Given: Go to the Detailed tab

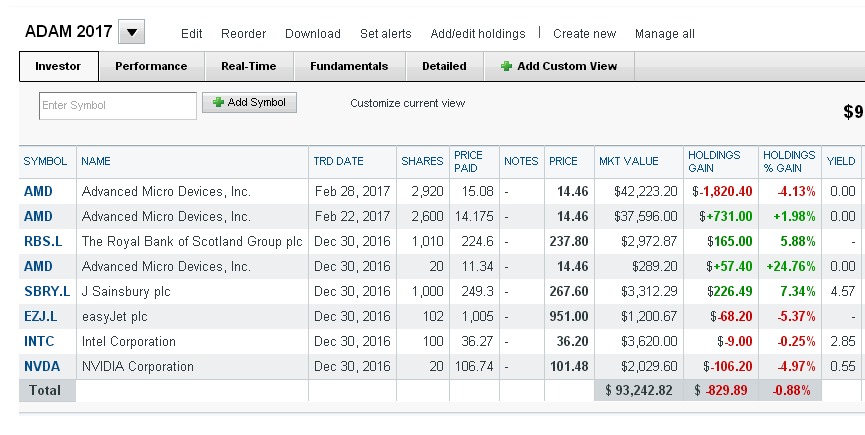Looking at the screenshot, I should pos(444,66).
